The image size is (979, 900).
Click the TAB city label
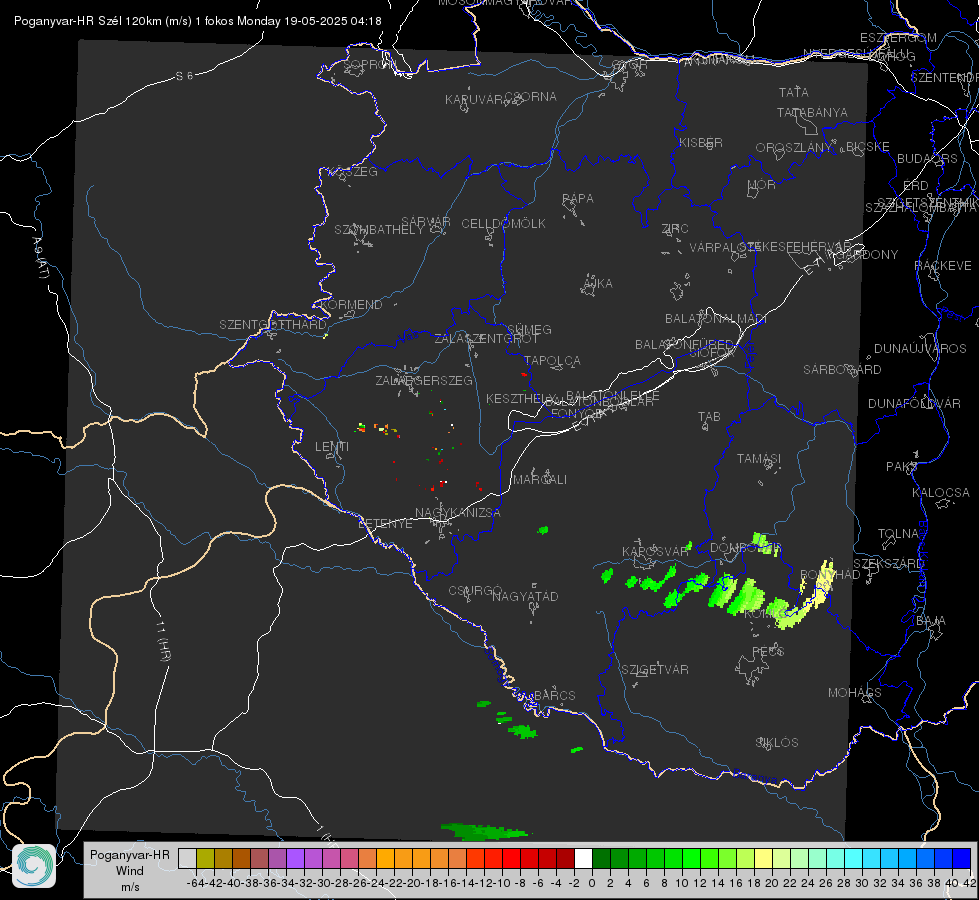click(x=709, y=417)
